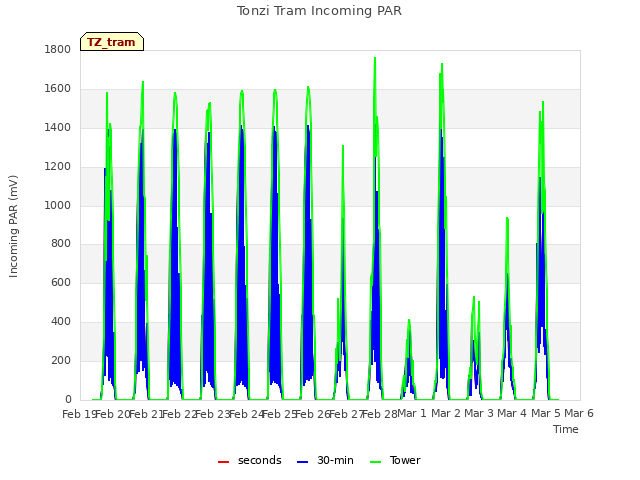Click the '0' y-axis tick label
This screenshot has height=480, width=640.
68,400
